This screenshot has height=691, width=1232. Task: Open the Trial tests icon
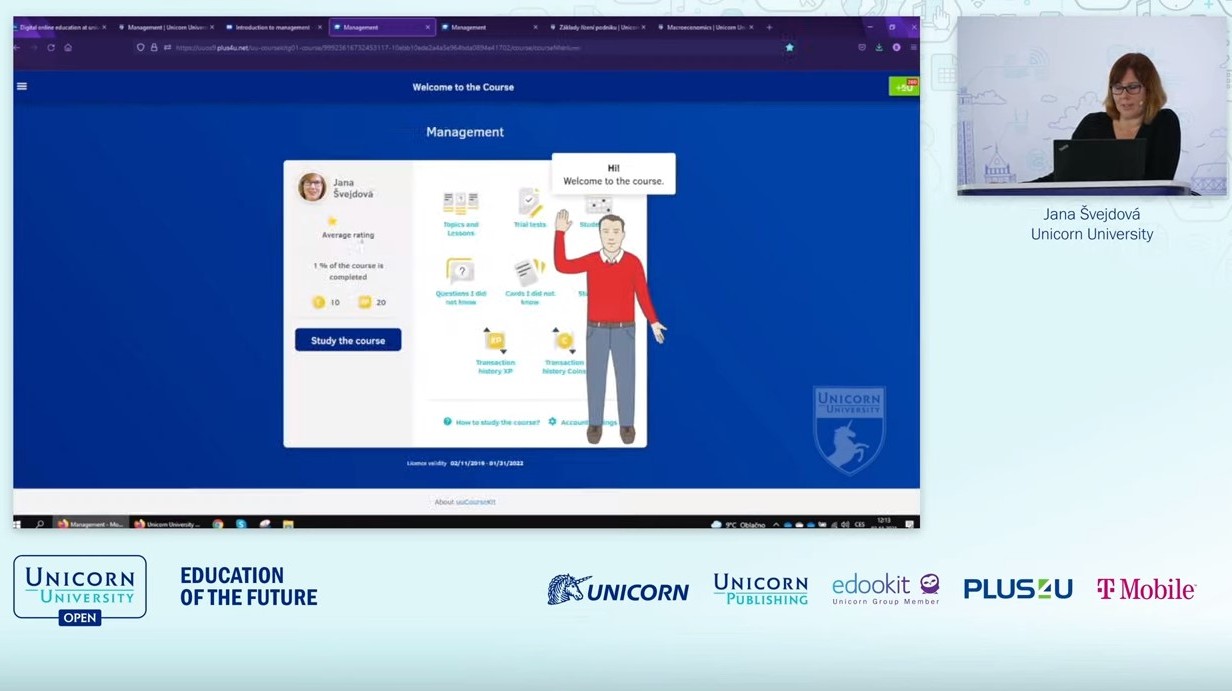(530, 203)
